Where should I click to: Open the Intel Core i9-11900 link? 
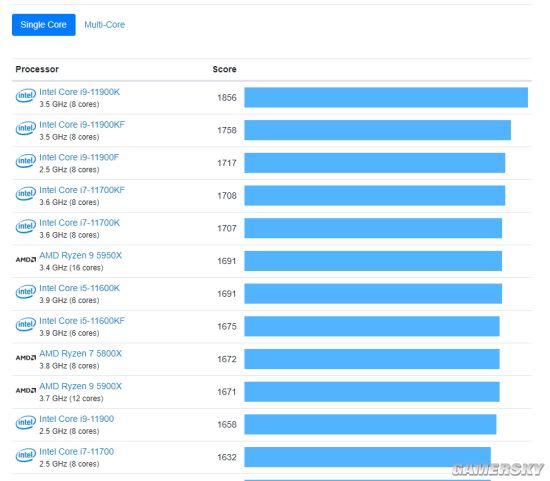[x=76, y=419]
